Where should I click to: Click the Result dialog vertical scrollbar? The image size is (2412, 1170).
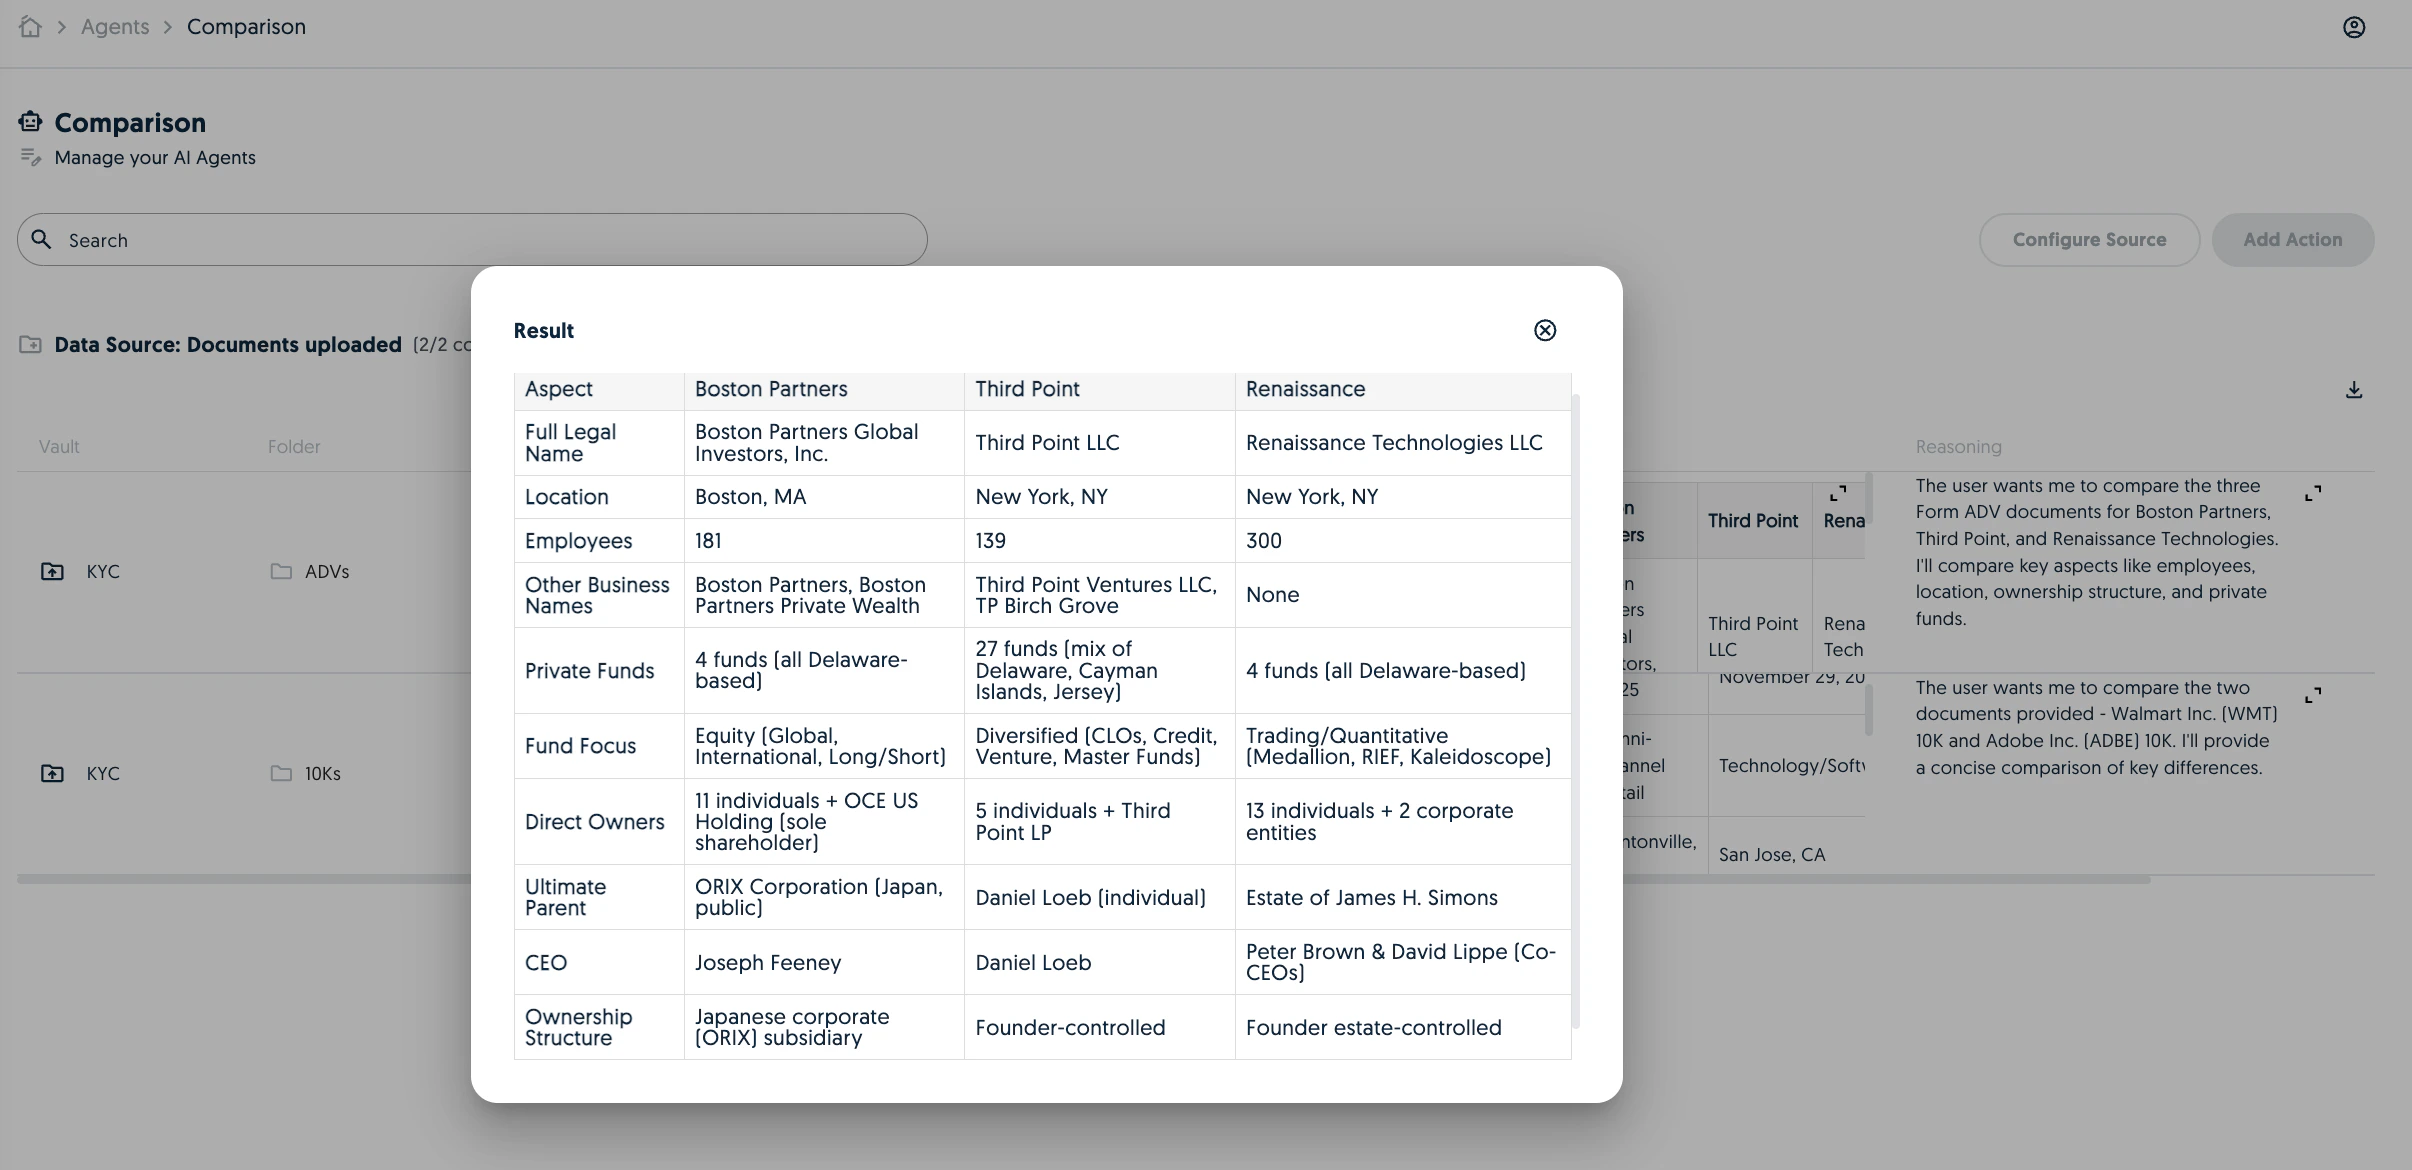(x=1576, y=710)
